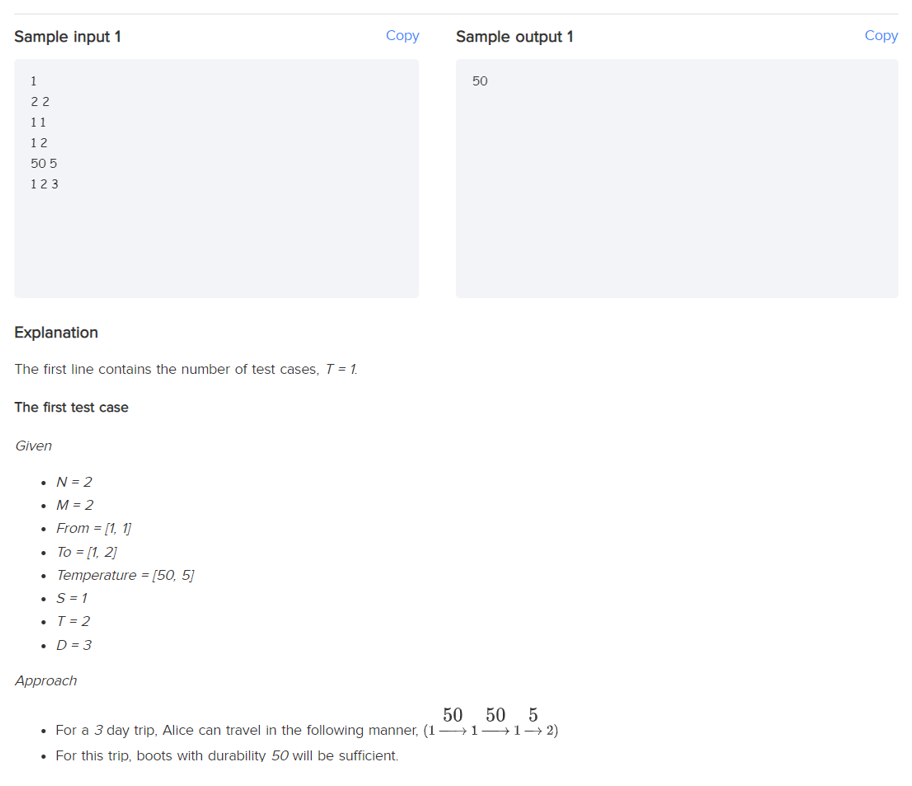Click the 'D = 3' bullet item
Image resolution: width=912 pixels, height=786 pixels.
[74, 645]
